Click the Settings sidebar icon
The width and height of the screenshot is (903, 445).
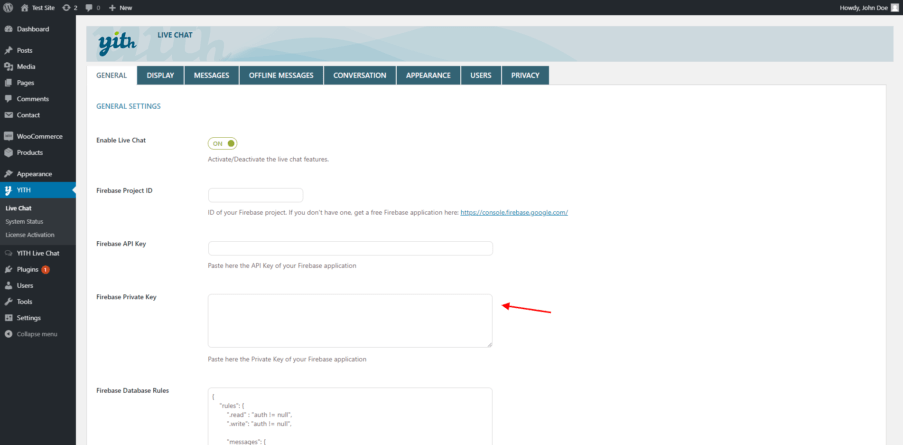coord(8,318)
